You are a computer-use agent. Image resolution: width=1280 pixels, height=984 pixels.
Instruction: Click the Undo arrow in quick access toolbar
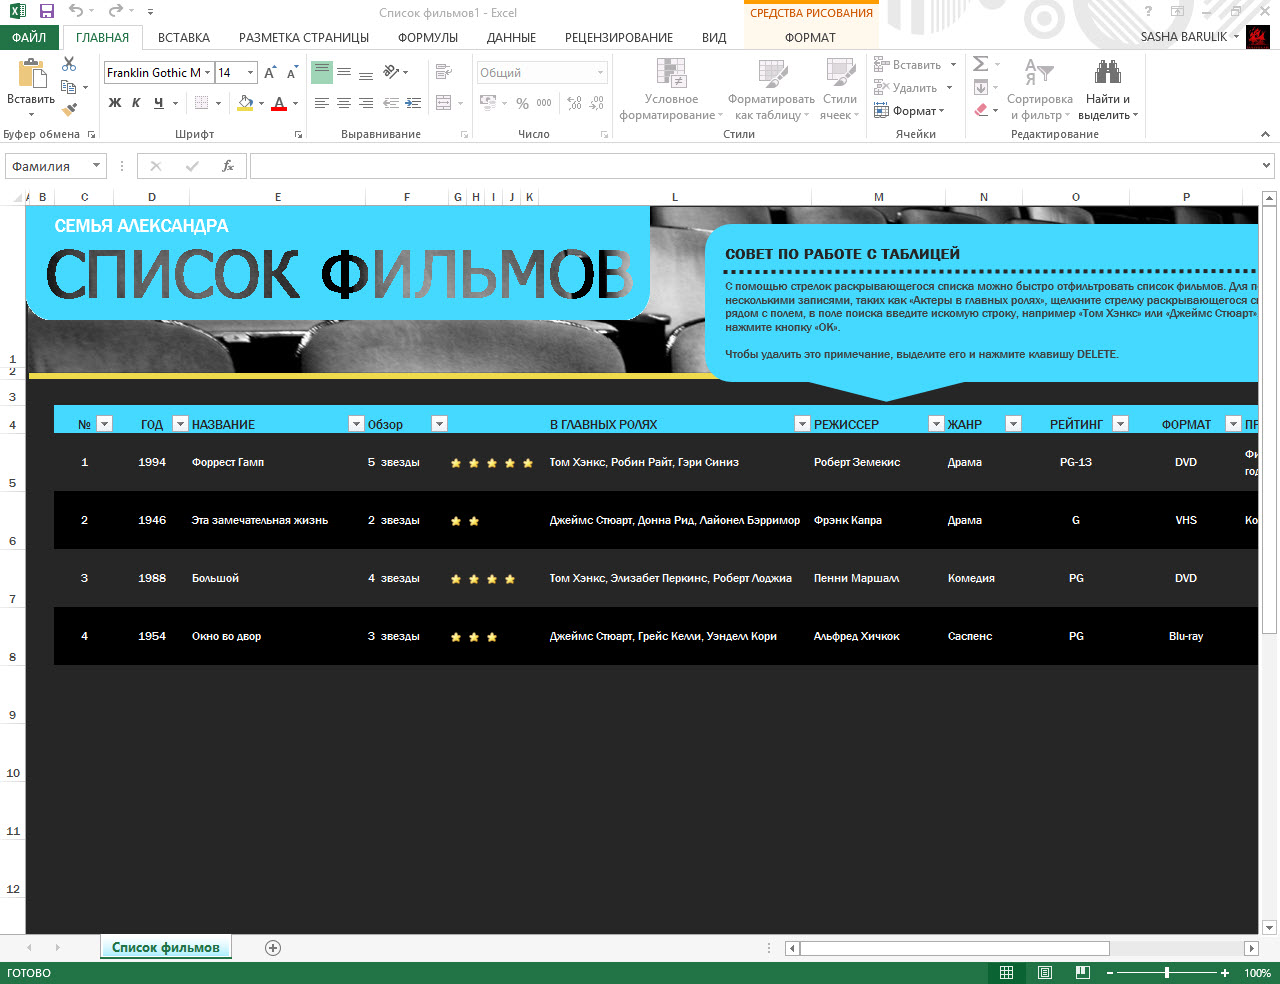(x=77, y=12)
